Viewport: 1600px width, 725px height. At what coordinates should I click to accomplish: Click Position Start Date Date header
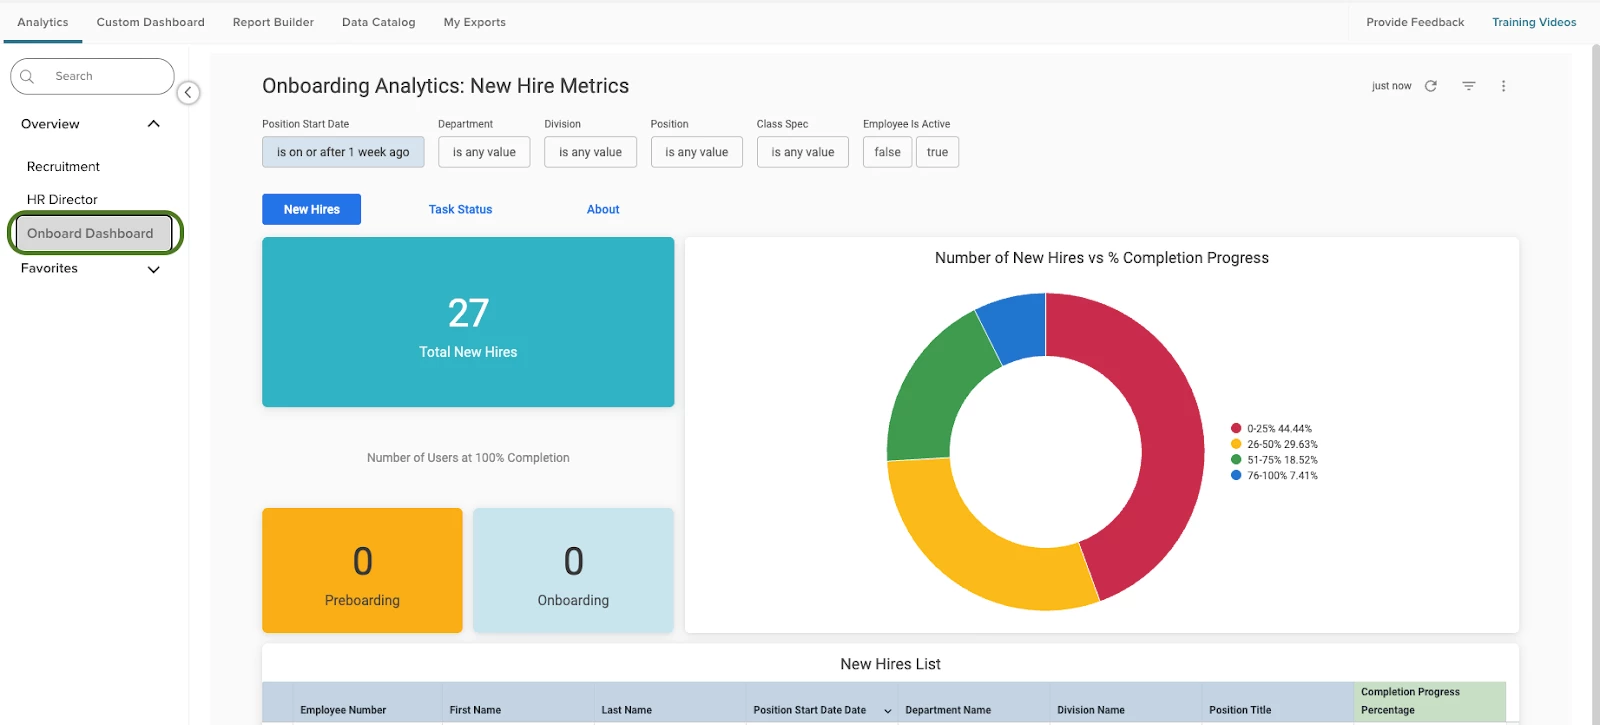810,710
